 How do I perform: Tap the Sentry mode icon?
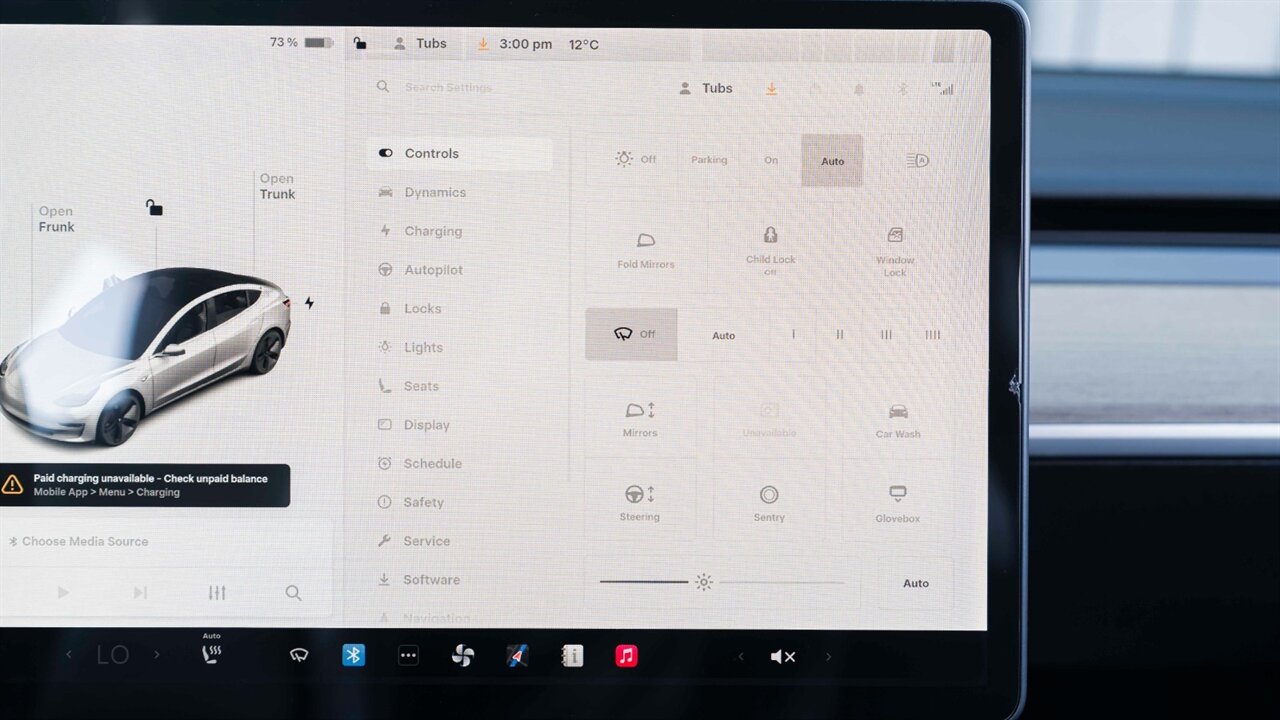click(x=769, y=502)
